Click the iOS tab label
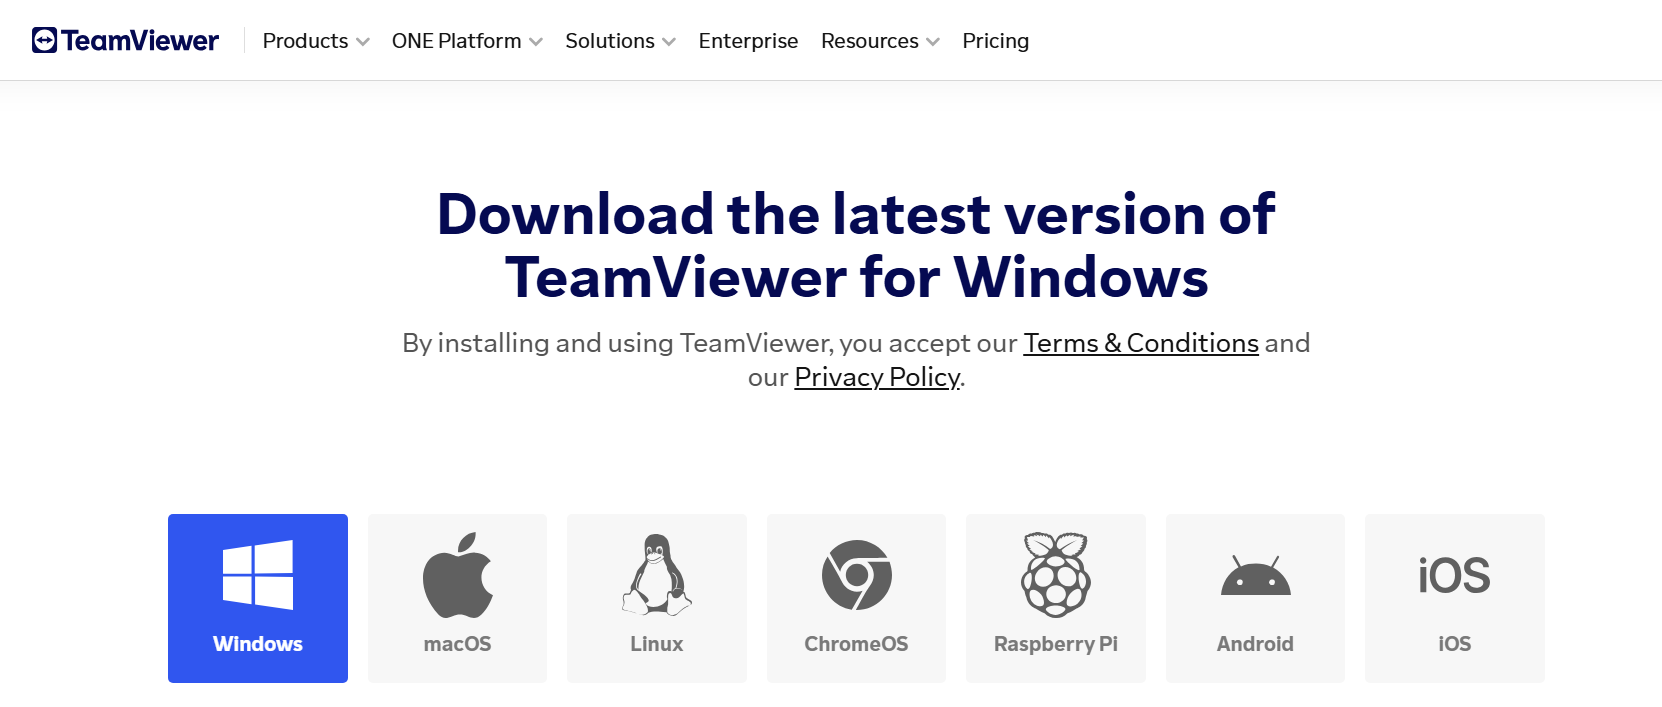Image resolution: width=1662 pixels, height=707 pixels. pyautogui.click(x=1455, y=644)
